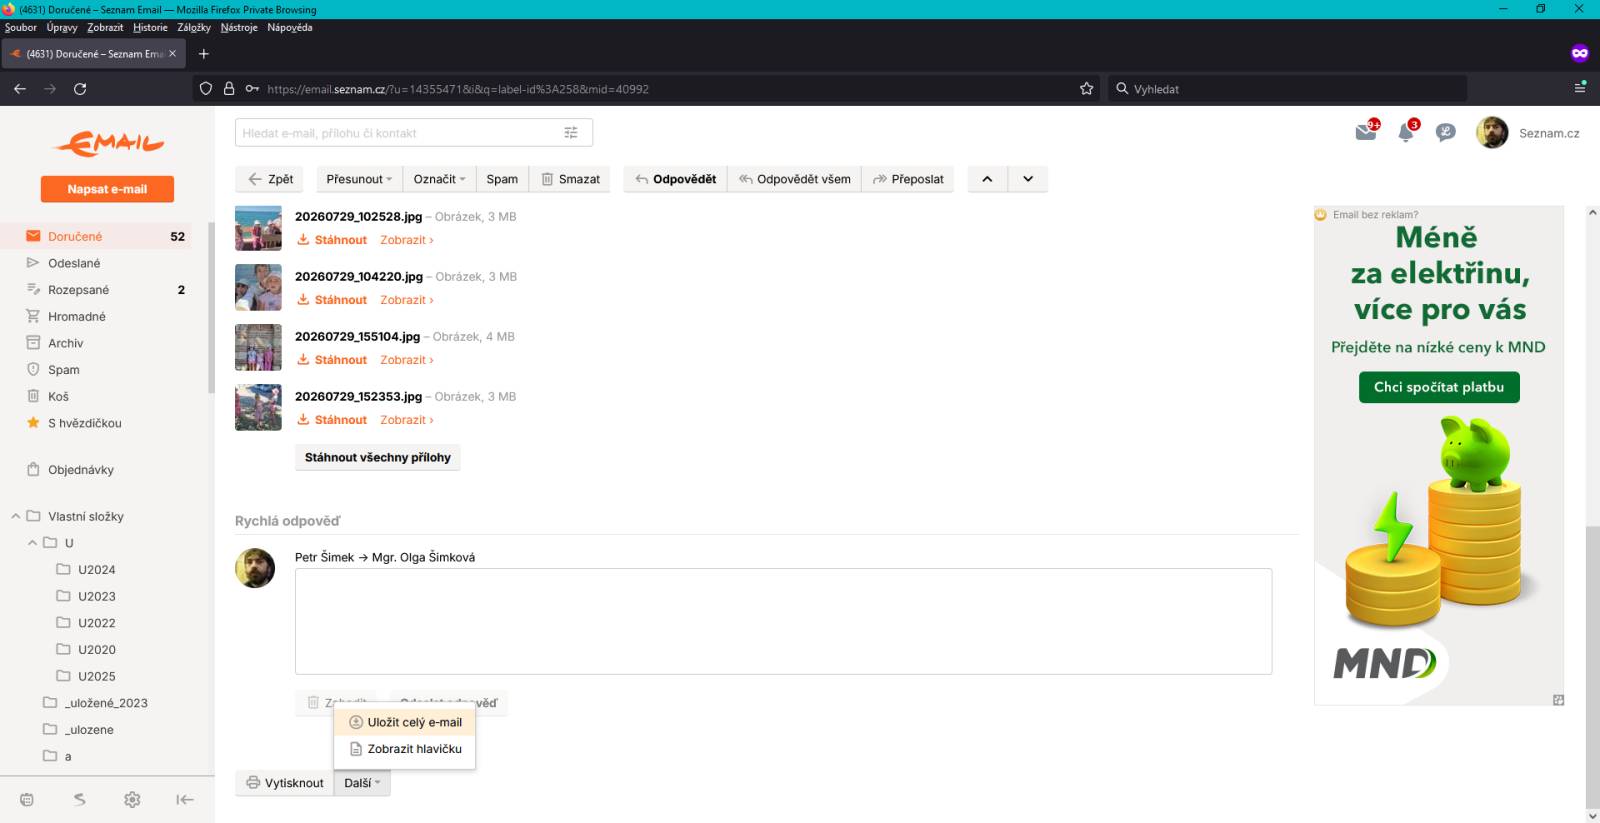Open Firefox application menu
Image resolution: width=1600 pixels, height=823 pixels.
[x=1580, y=88]
